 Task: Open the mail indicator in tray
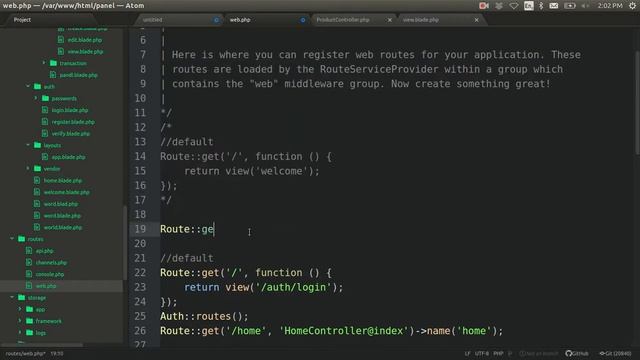tap(553, 6)
